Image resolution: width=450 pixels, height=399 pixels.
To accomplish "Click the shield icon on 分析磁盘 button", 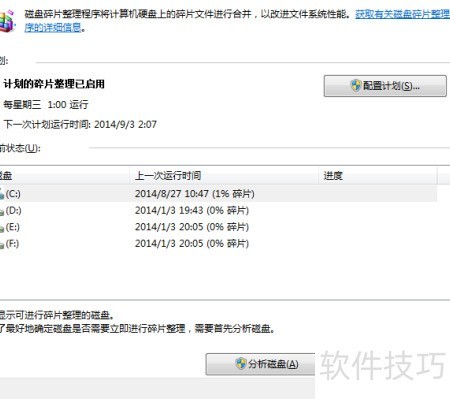I will click(241, 364).
